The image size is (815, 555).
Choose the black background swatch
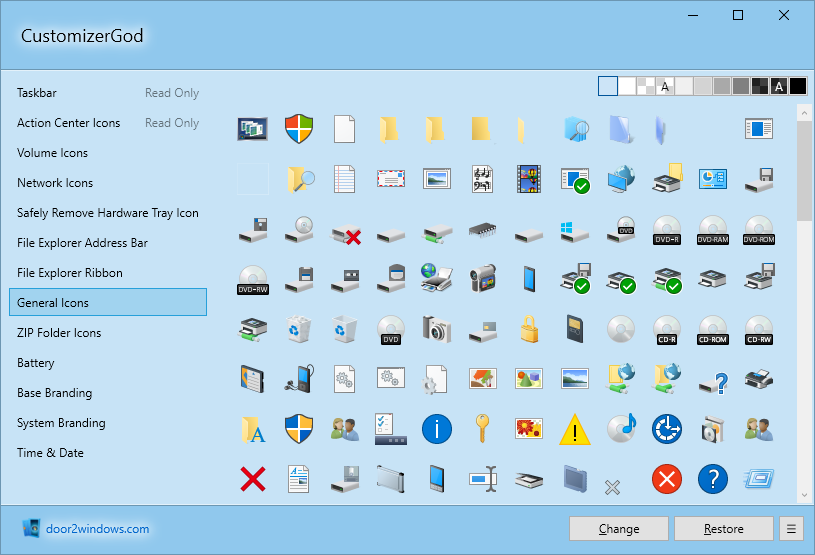point(798,86)
